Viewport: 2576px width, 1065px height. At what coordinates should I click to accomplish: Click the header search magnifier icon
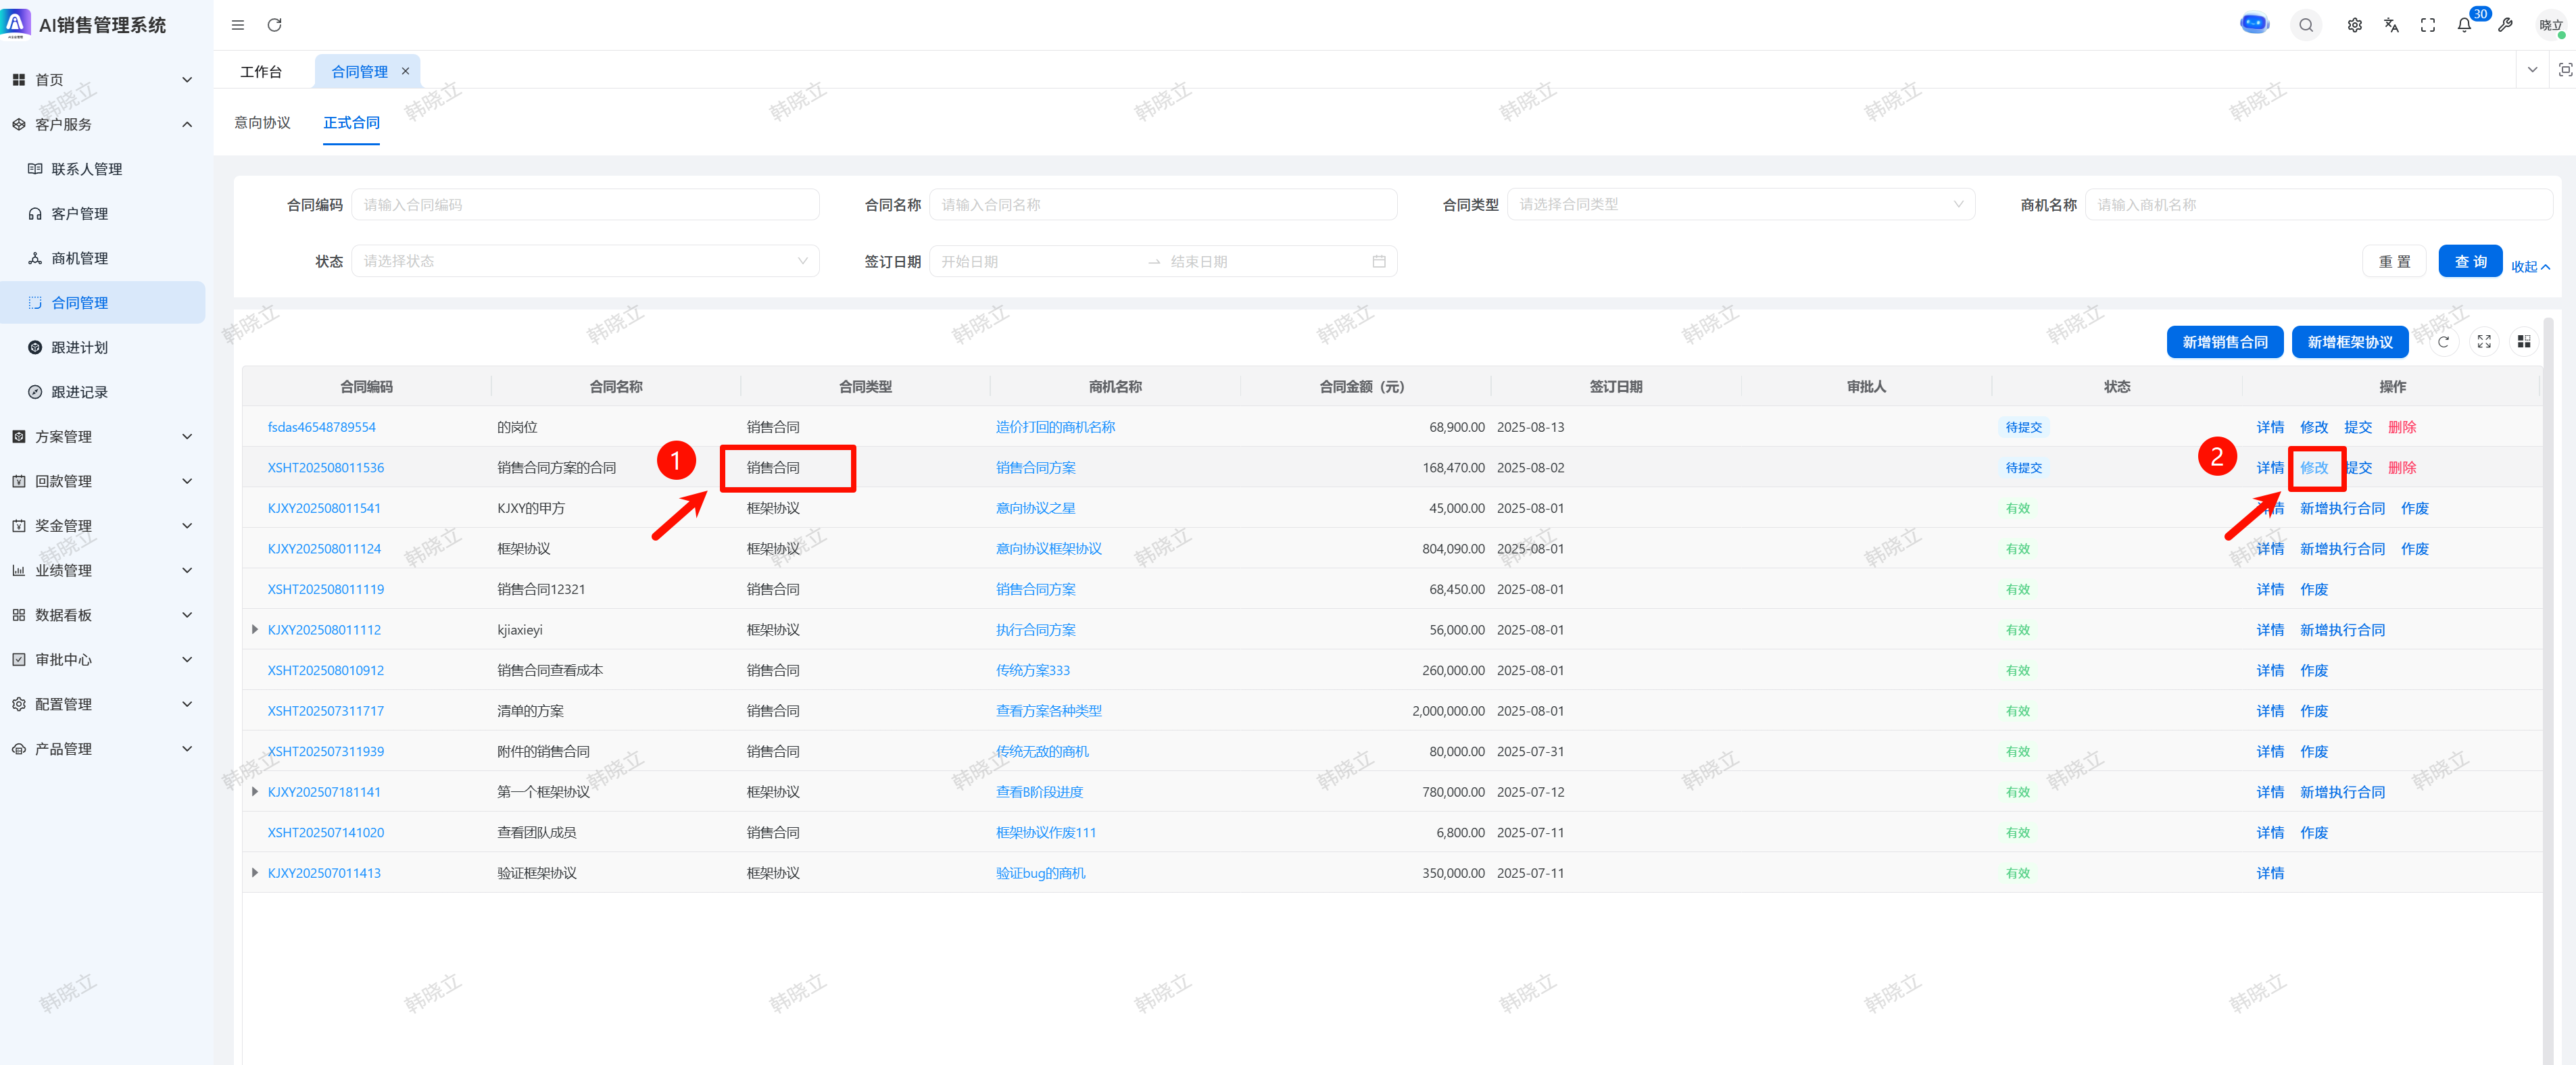pyautogui.click(x=2305, y=25)
